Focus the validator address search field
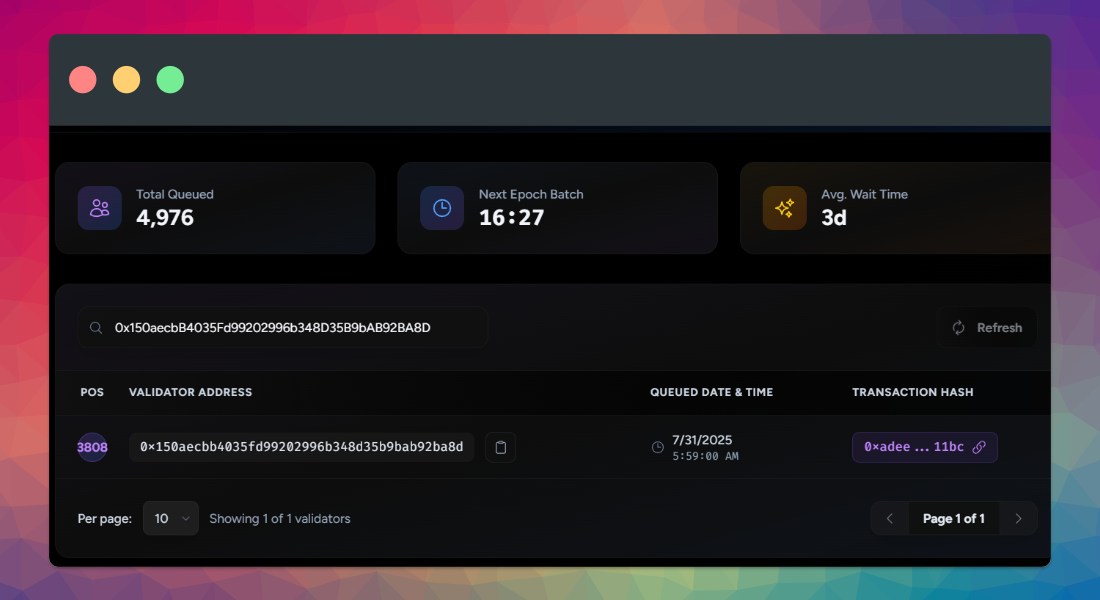 point(283,328)
